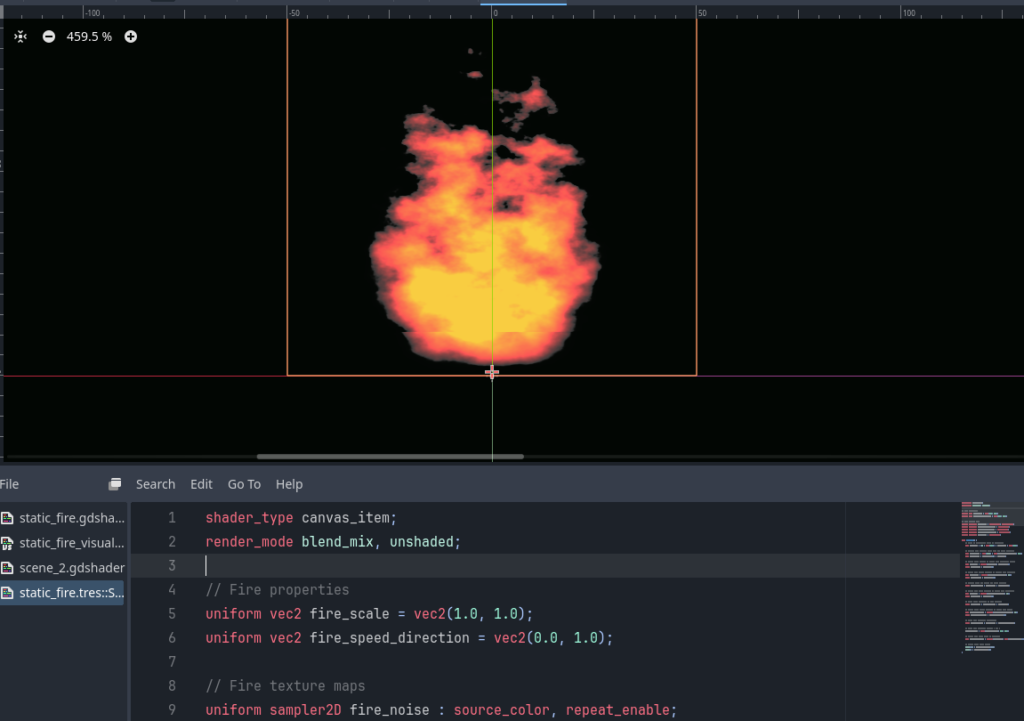The image size is (1024, 721).
Task: Click the zoom out minus icon
Action: click(x=48, y=36)
